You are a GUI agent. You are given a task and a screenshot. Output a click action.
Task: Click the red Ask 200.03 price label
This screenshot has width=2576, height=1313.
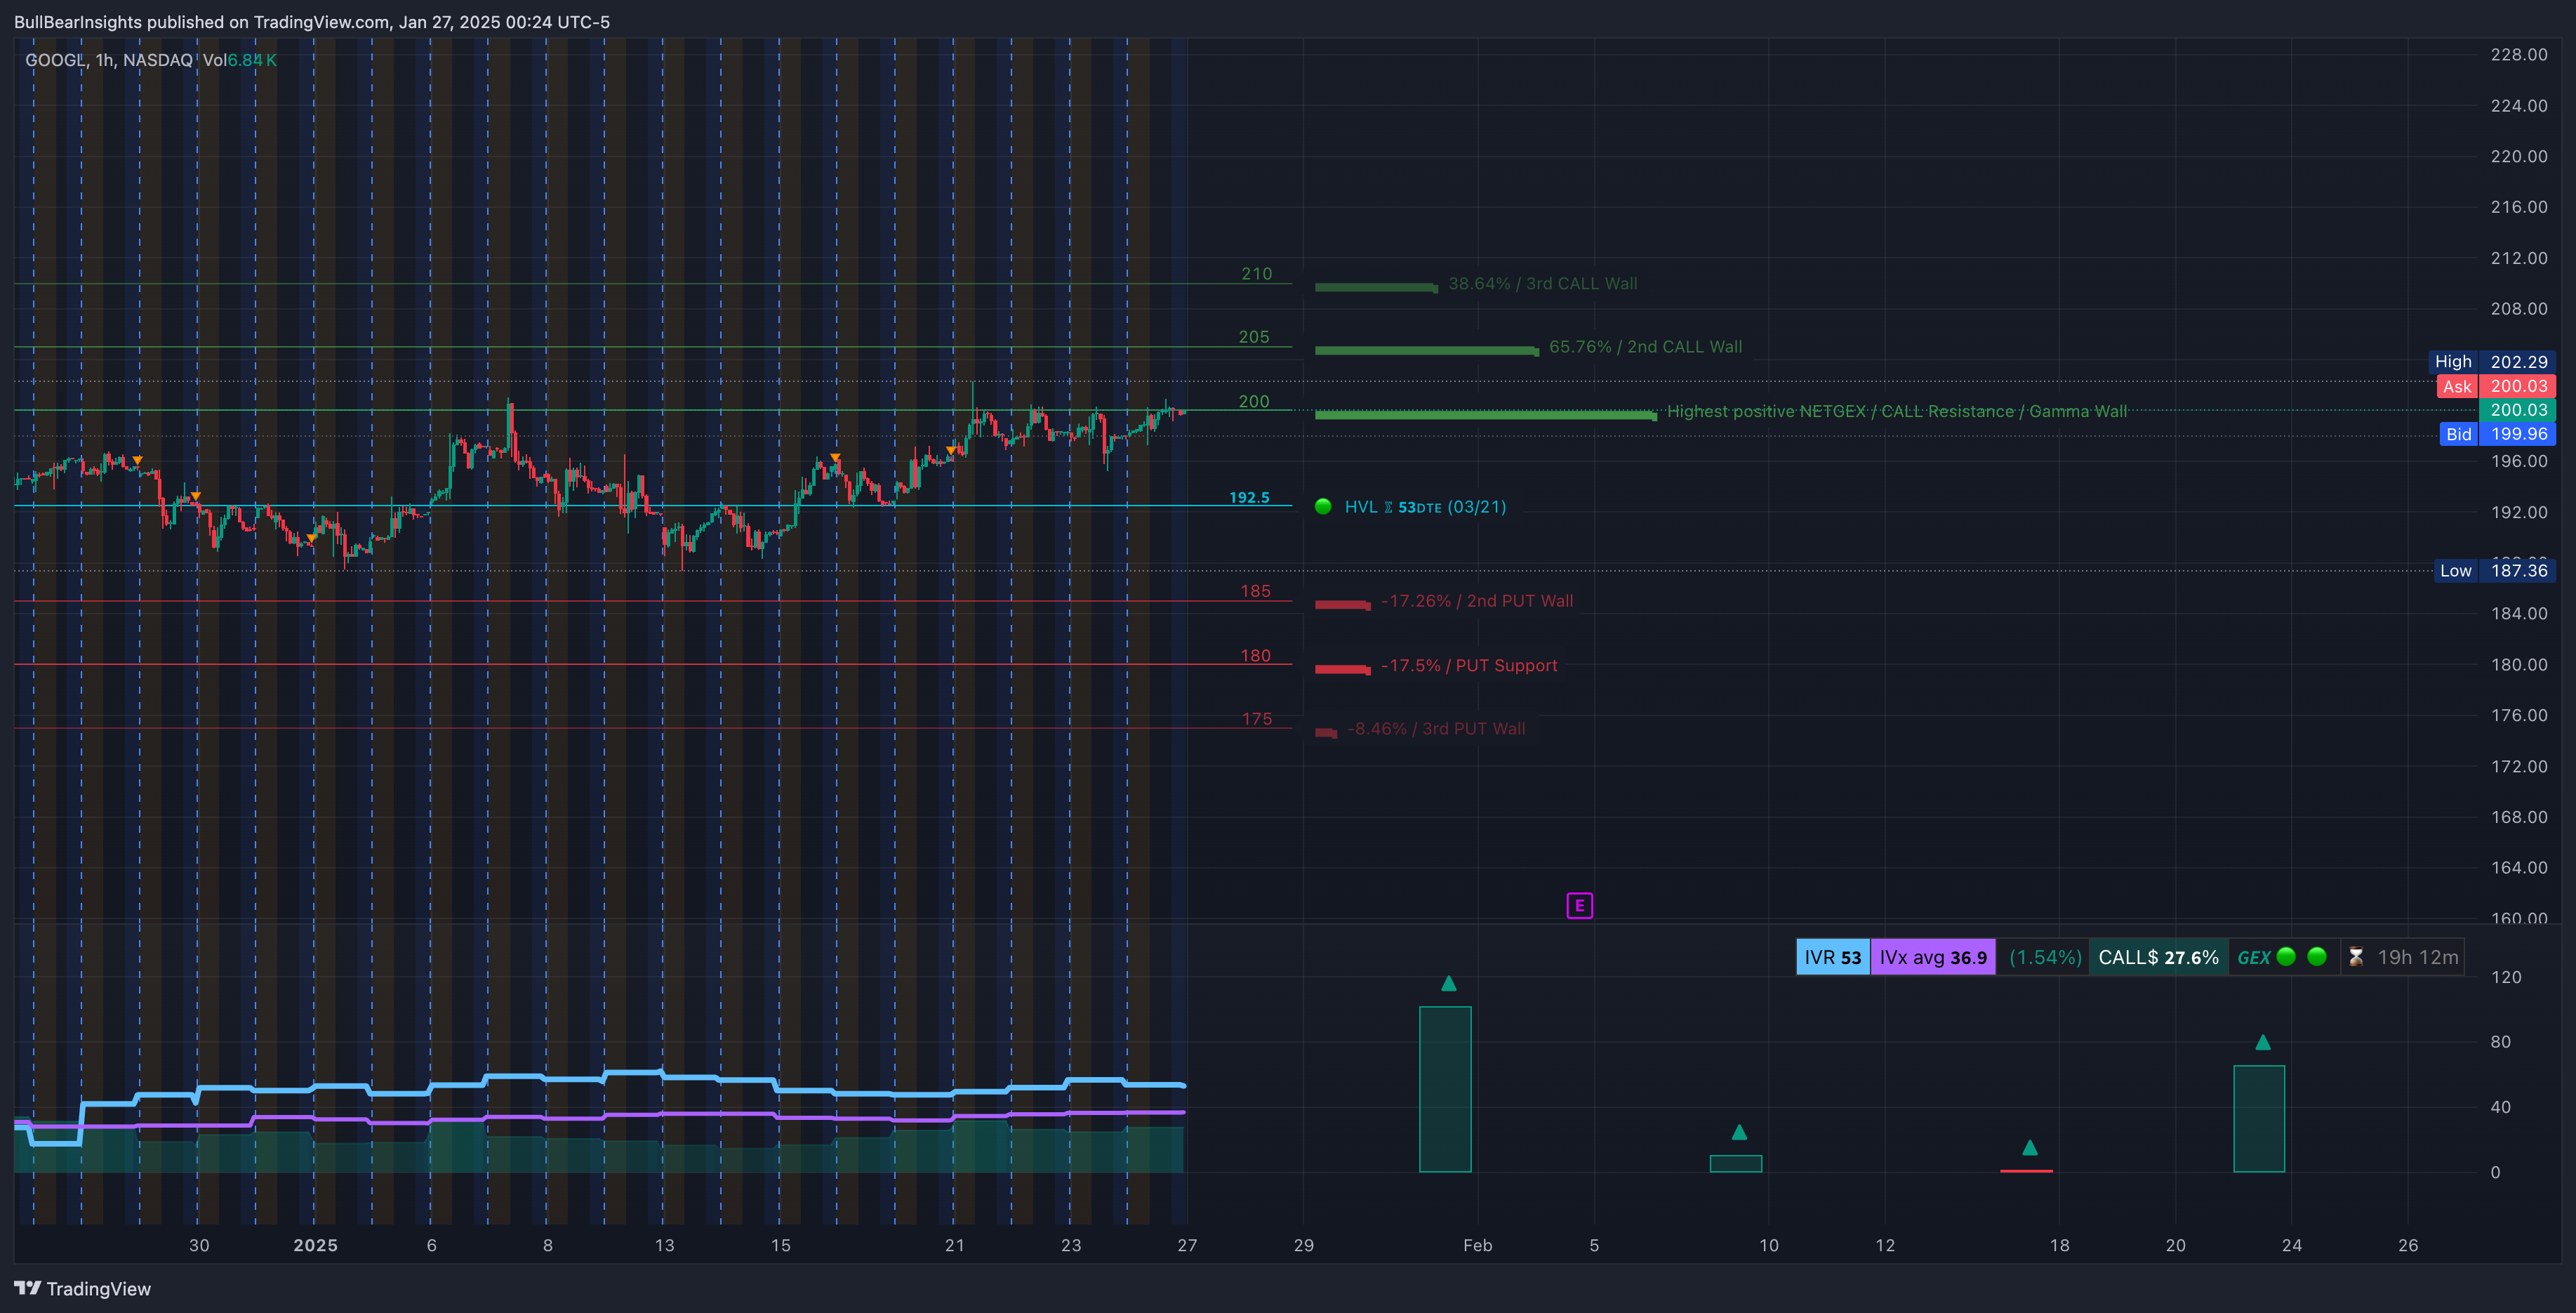2496,386
